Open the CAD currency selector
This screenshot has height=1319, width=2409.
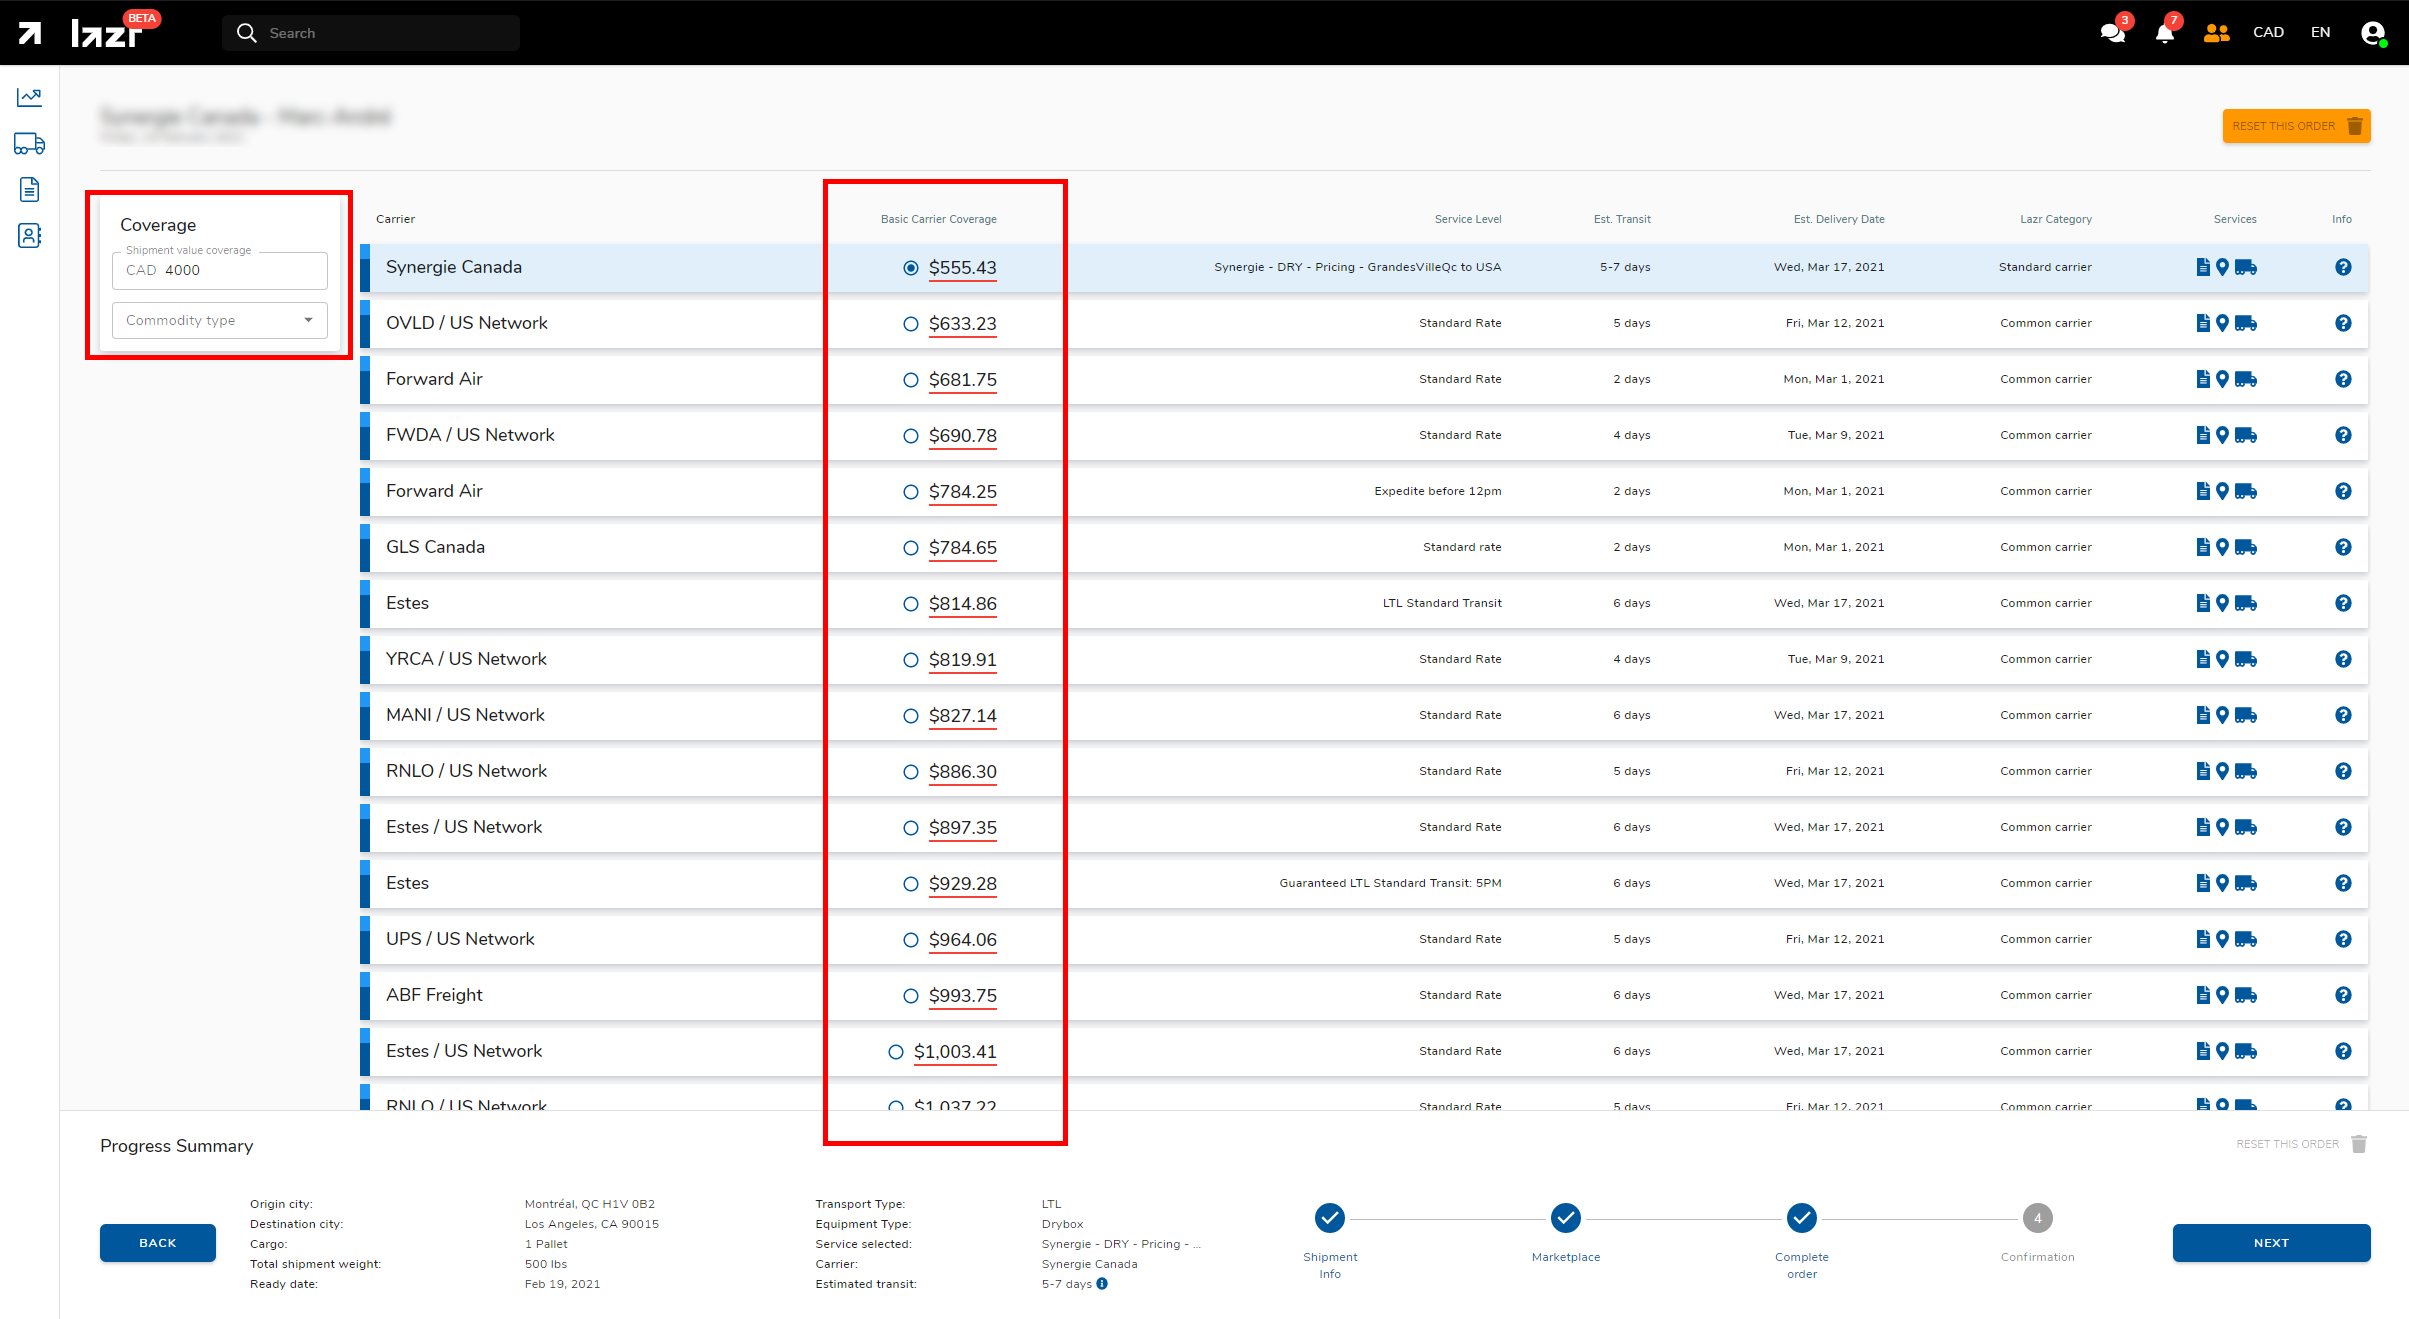[2268, 33]
